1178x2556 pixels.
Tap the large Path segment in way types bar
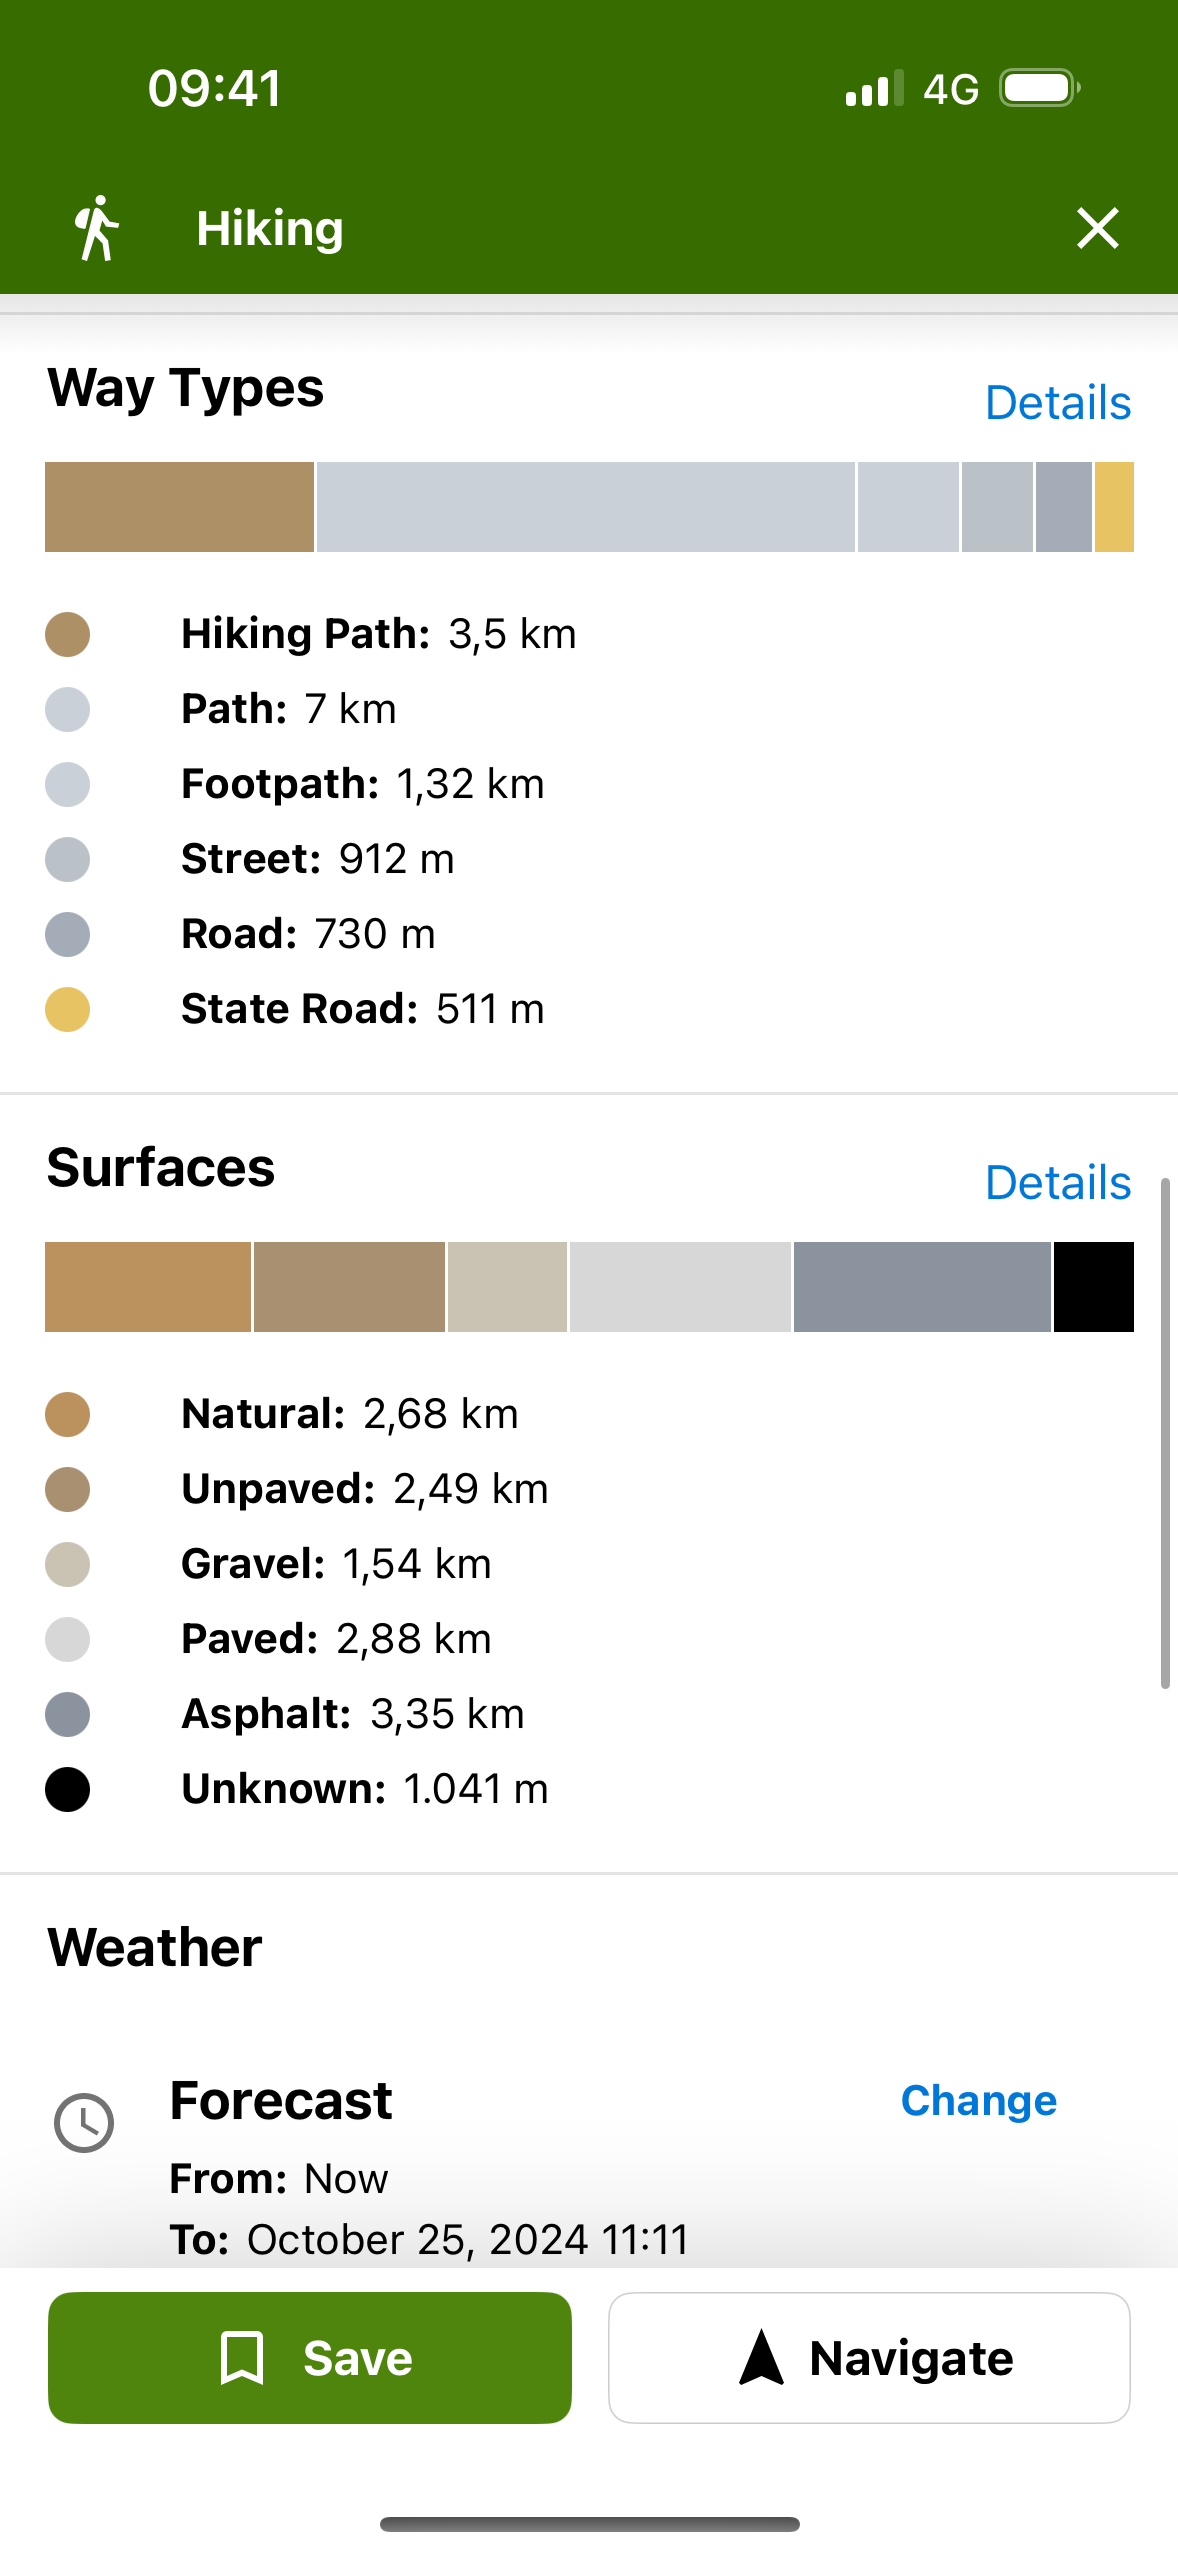586,507
